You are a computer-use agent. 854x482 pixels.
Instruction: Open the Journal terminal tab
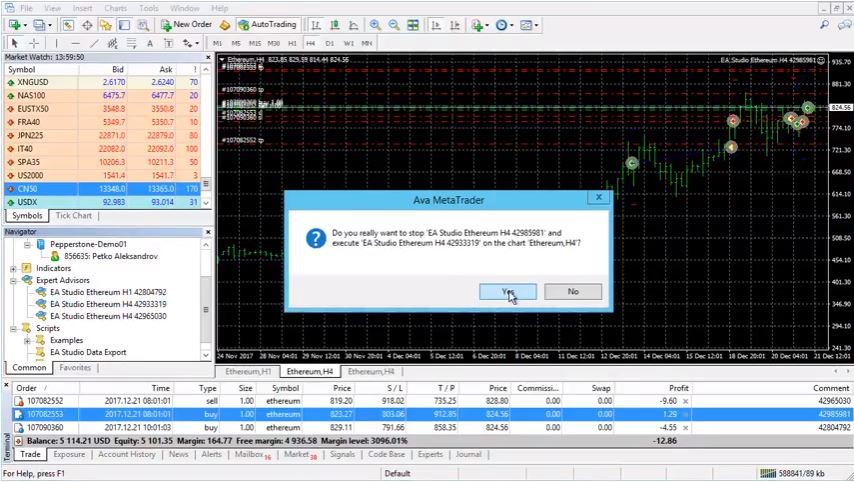pyautogui.click(x=468, y=454)
